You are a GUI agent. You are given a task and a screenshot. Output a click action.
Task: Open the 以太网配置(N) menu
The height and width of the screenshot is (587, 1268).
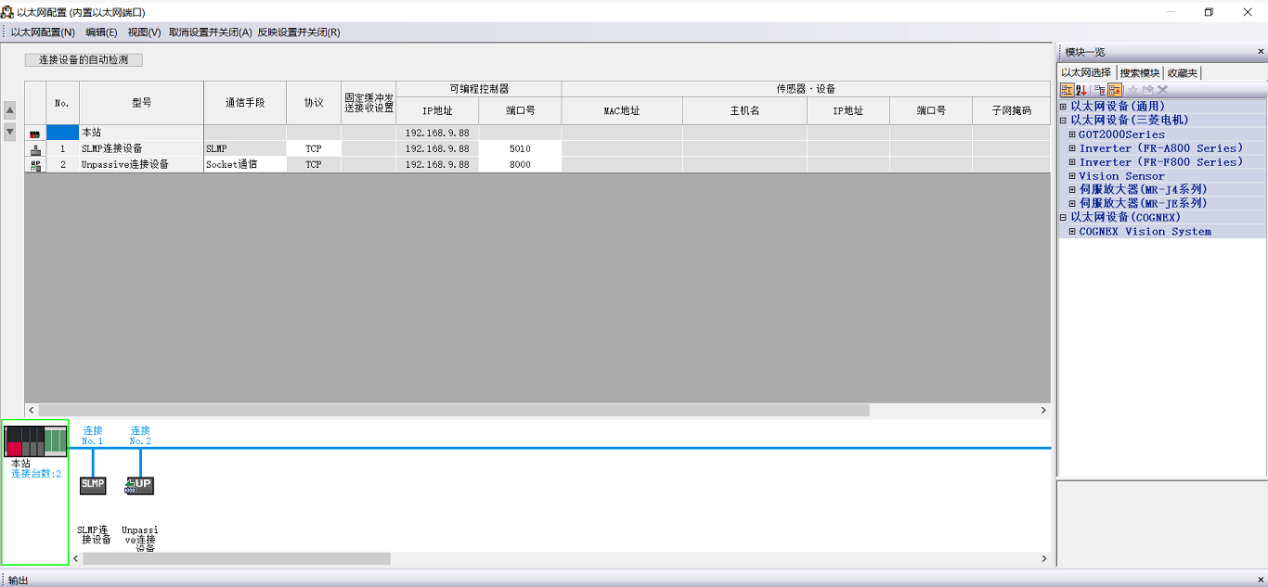42,32
